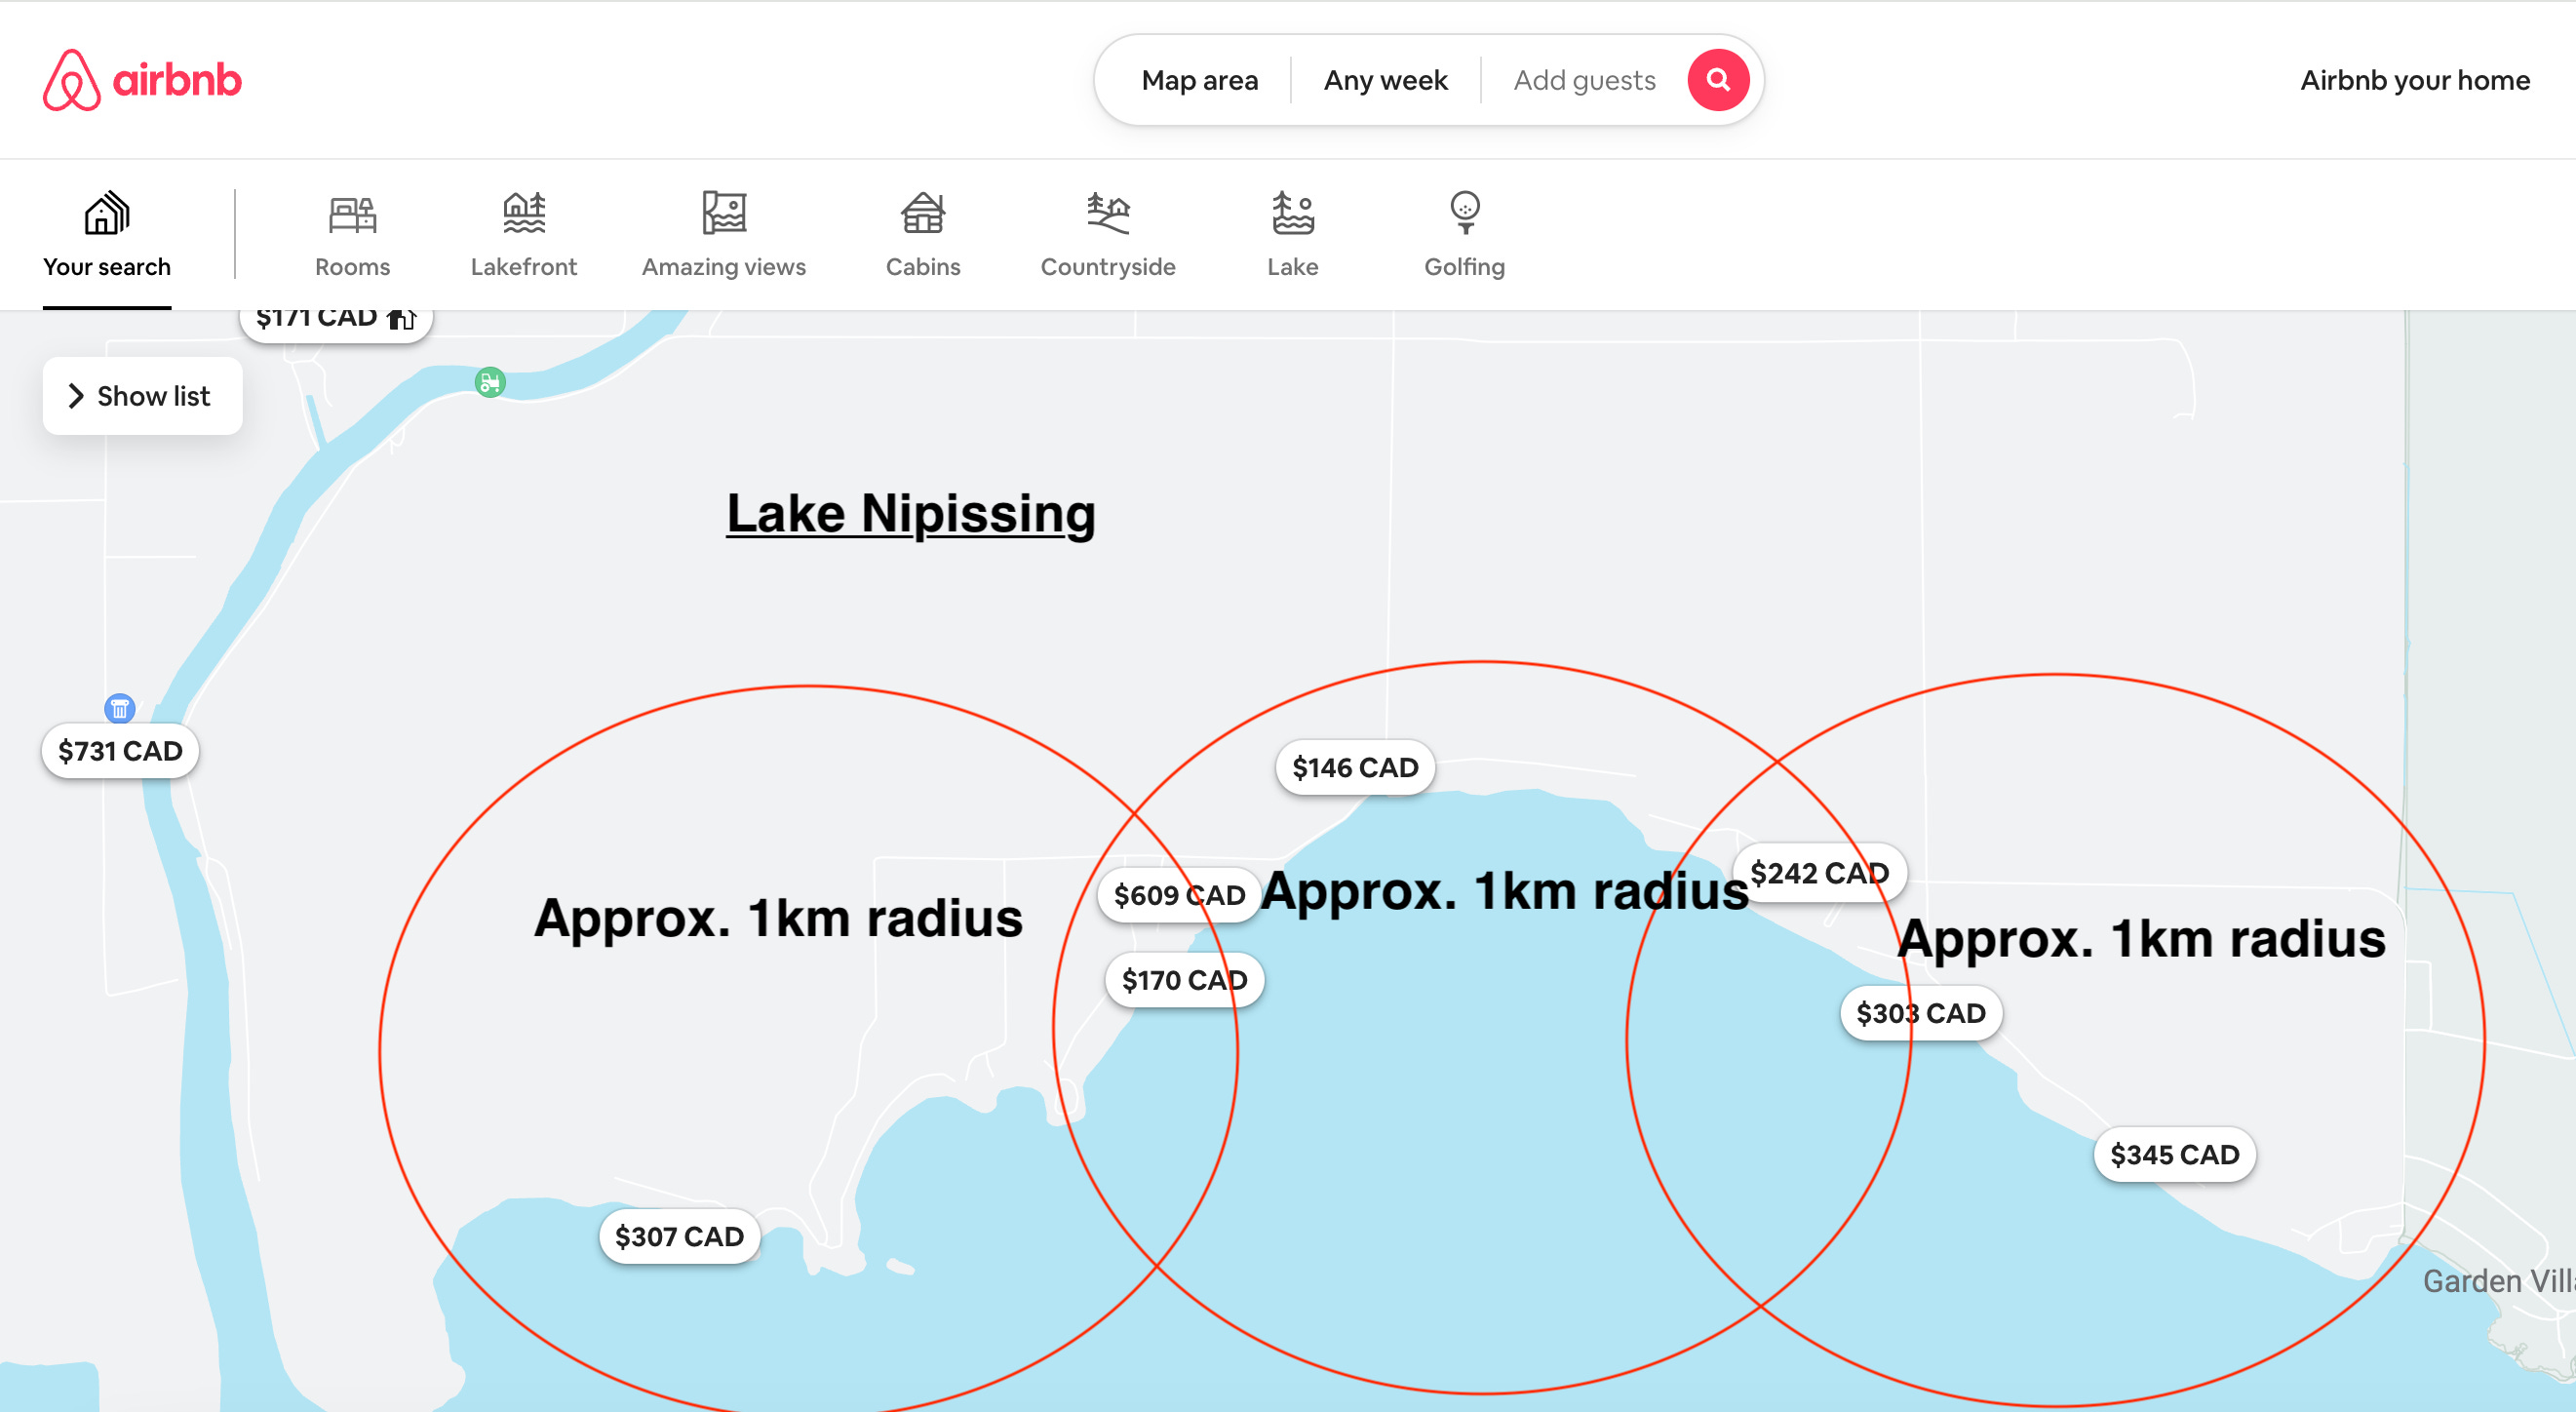Click the $345 CAD map listing

click(x=2174, y=1155)
